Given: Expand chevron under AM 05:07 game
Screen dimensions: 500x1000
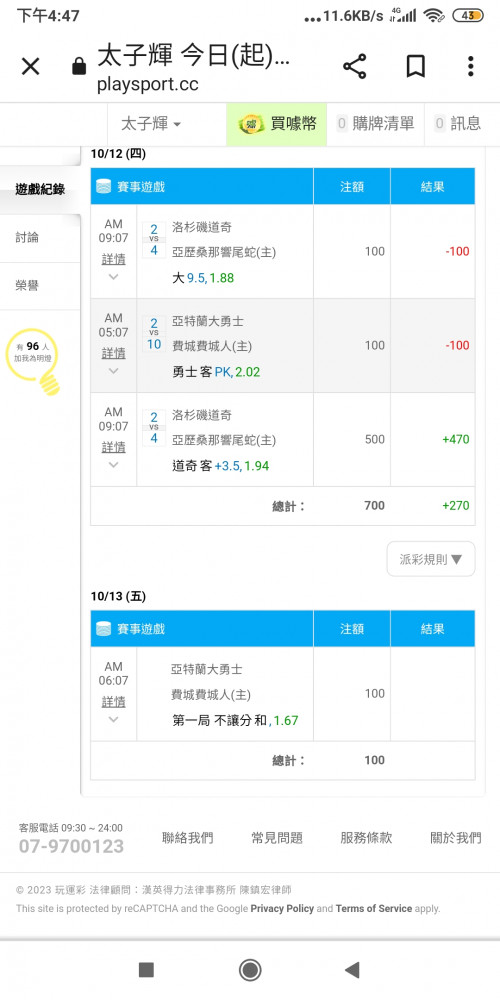Looking at the screenshot, I should pyautogui.click(x=114, y=371).
